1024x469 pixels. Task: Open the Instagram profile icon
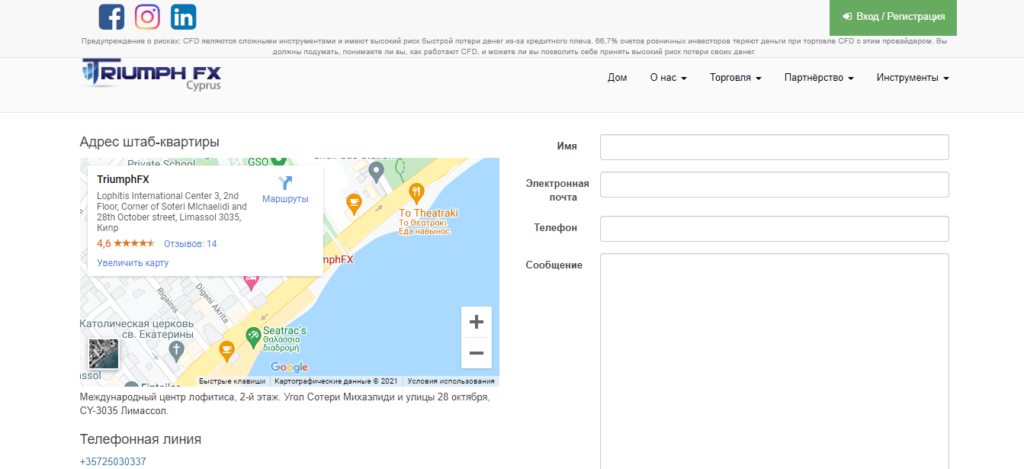coord(148,17)
